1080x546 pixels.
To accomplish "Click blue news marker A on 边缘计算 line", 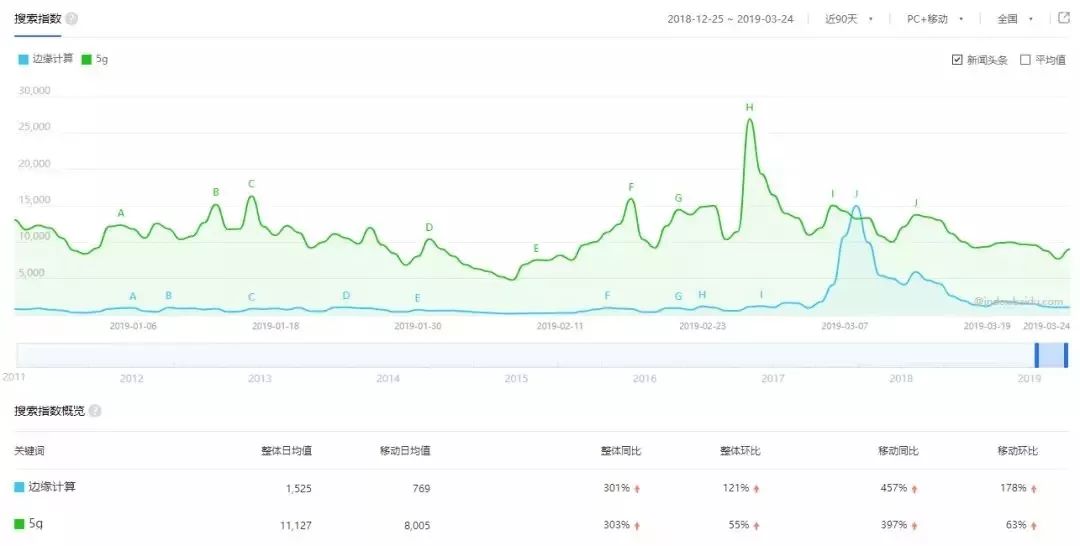I will pyautogui.click(x=133, y=297).
